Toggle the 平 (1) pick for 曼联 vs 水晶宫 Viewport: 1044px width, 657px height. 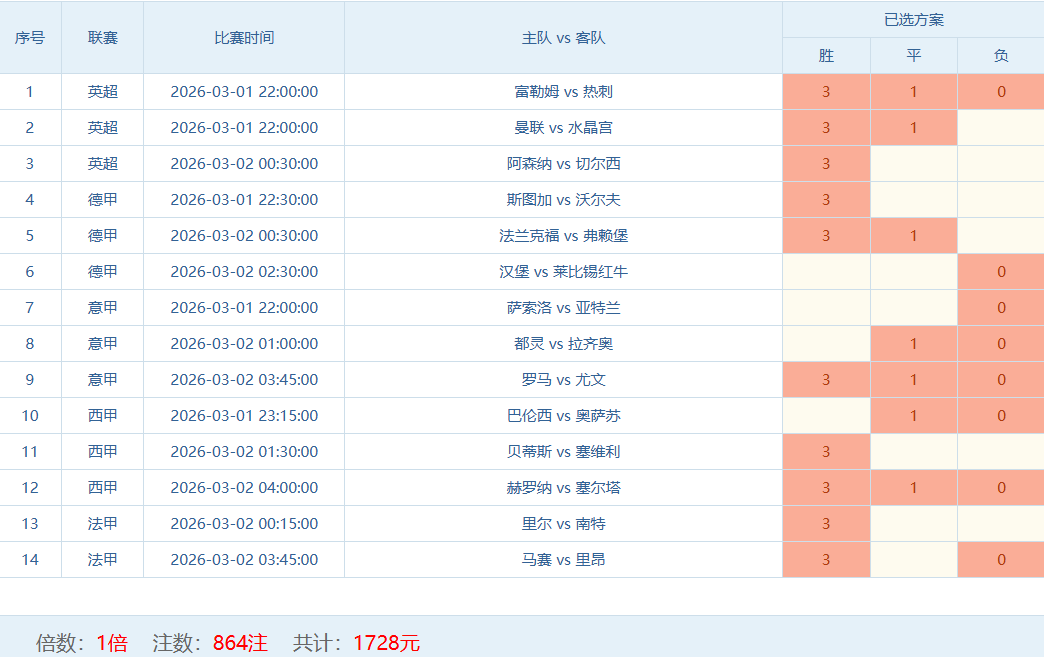pos(913,128)
